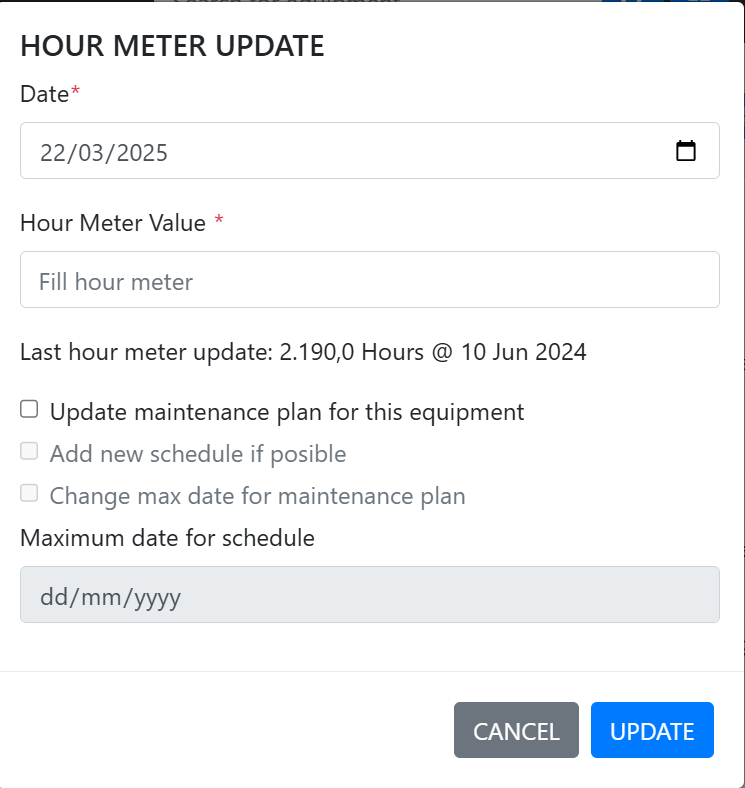The image size is (745, 788).
Task: Click the "Hour Meter Value" label
Action: [x=113, y=223]
